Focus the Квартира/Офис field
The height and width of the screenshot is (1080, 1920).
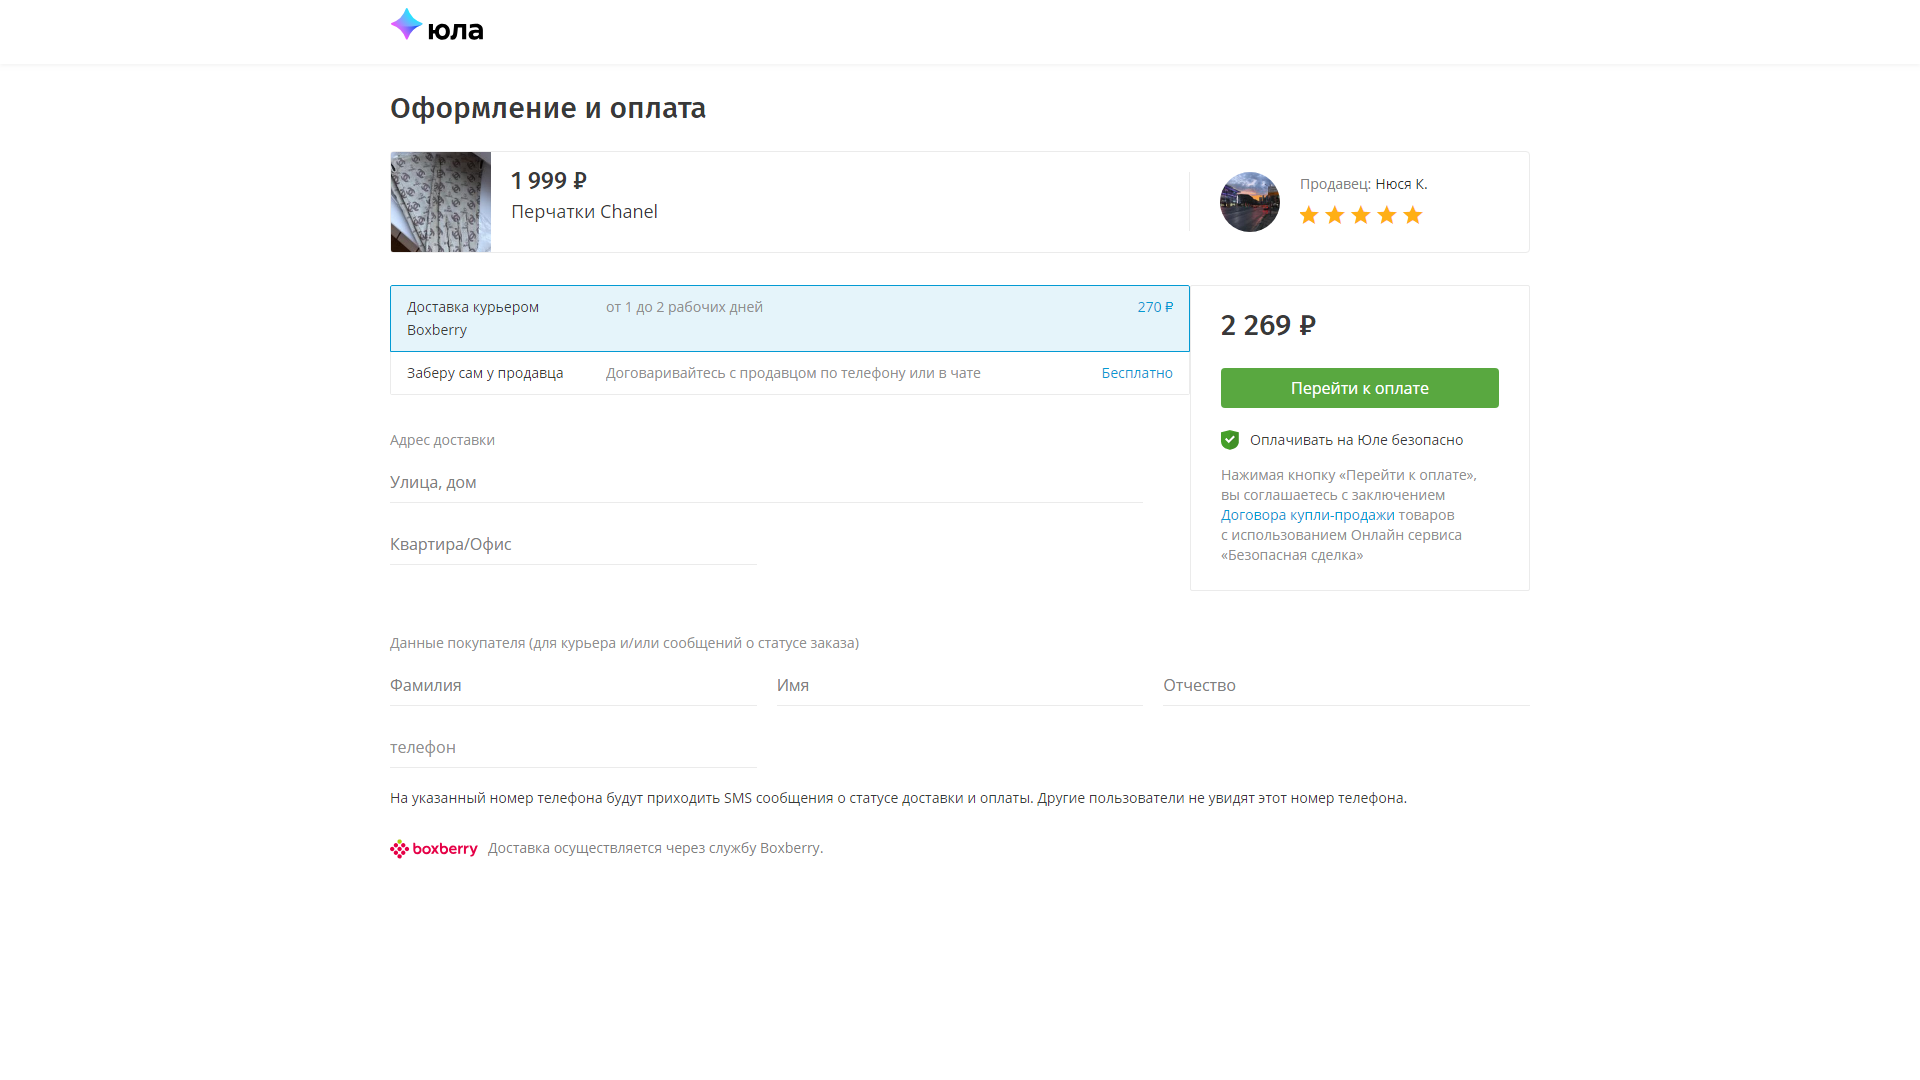click(573, 545)
